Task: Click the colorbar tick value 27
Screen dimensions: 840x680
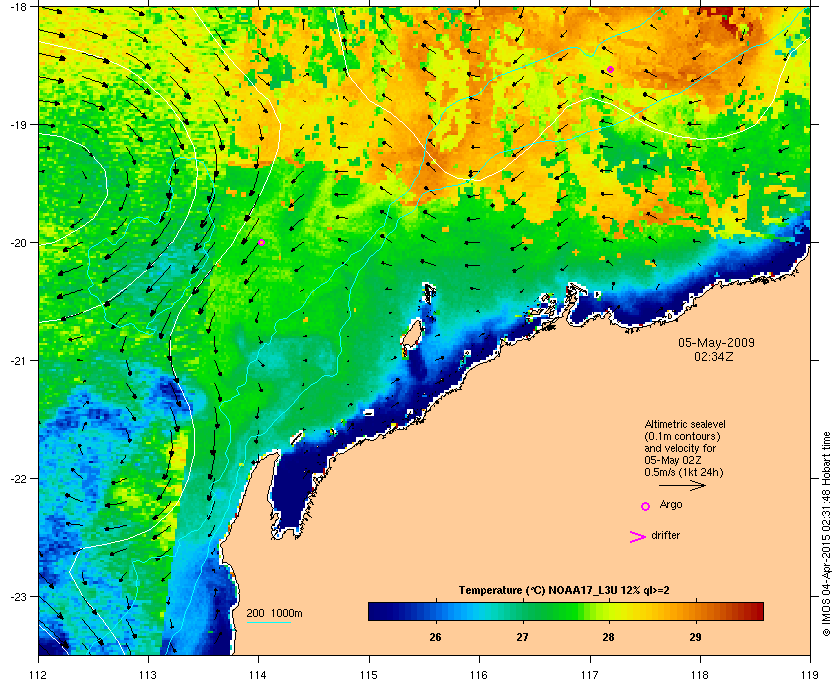Action: [x=522, y=637]
